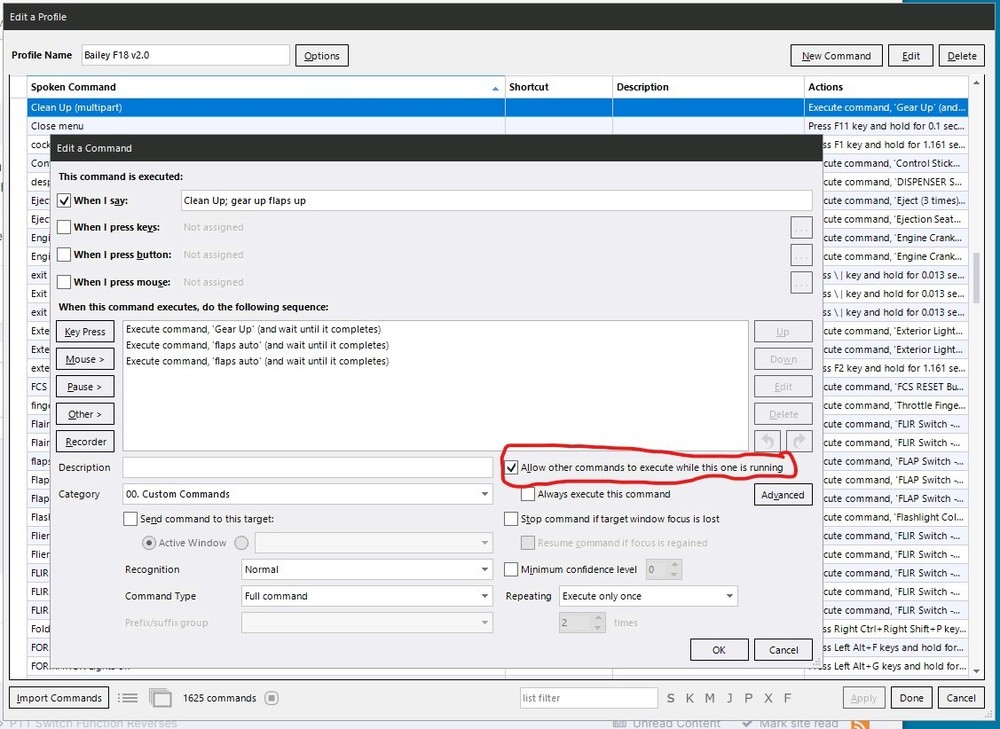Open the Recognition dropdown showing Normal
This screenshot has width=1000, height=729.
pyautogui.click(x=367, y=570)
